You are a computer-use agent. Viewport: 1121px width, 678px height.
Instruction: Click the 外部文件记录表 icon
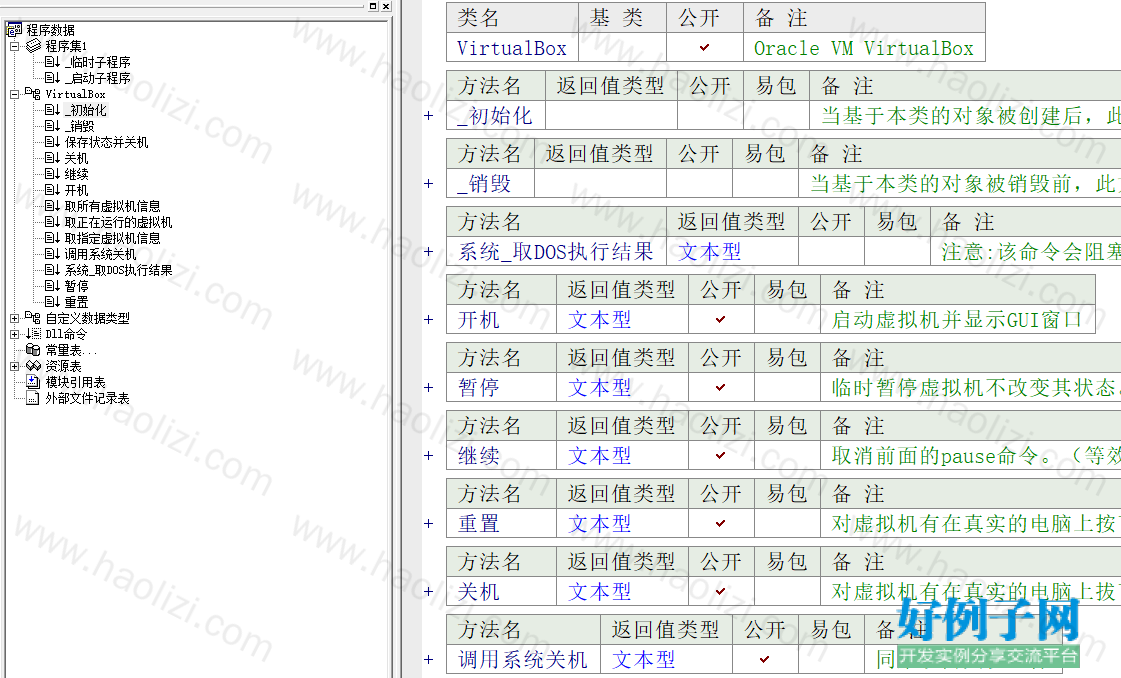(x=33, y=398)
